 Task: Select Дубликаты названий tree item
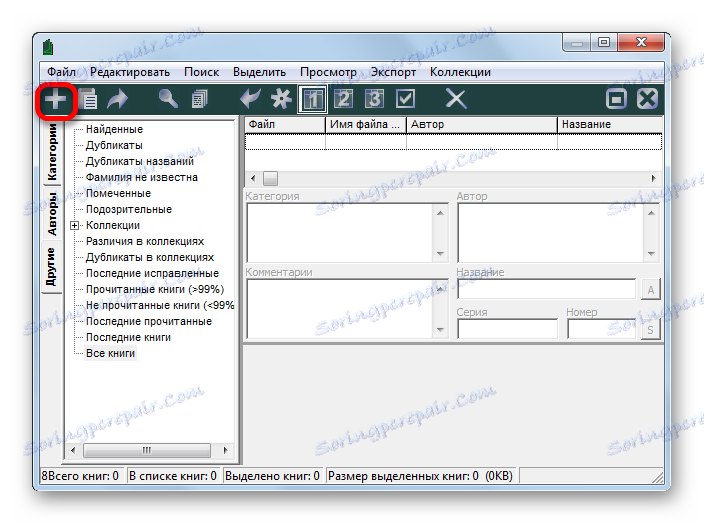tap(140, 161)
